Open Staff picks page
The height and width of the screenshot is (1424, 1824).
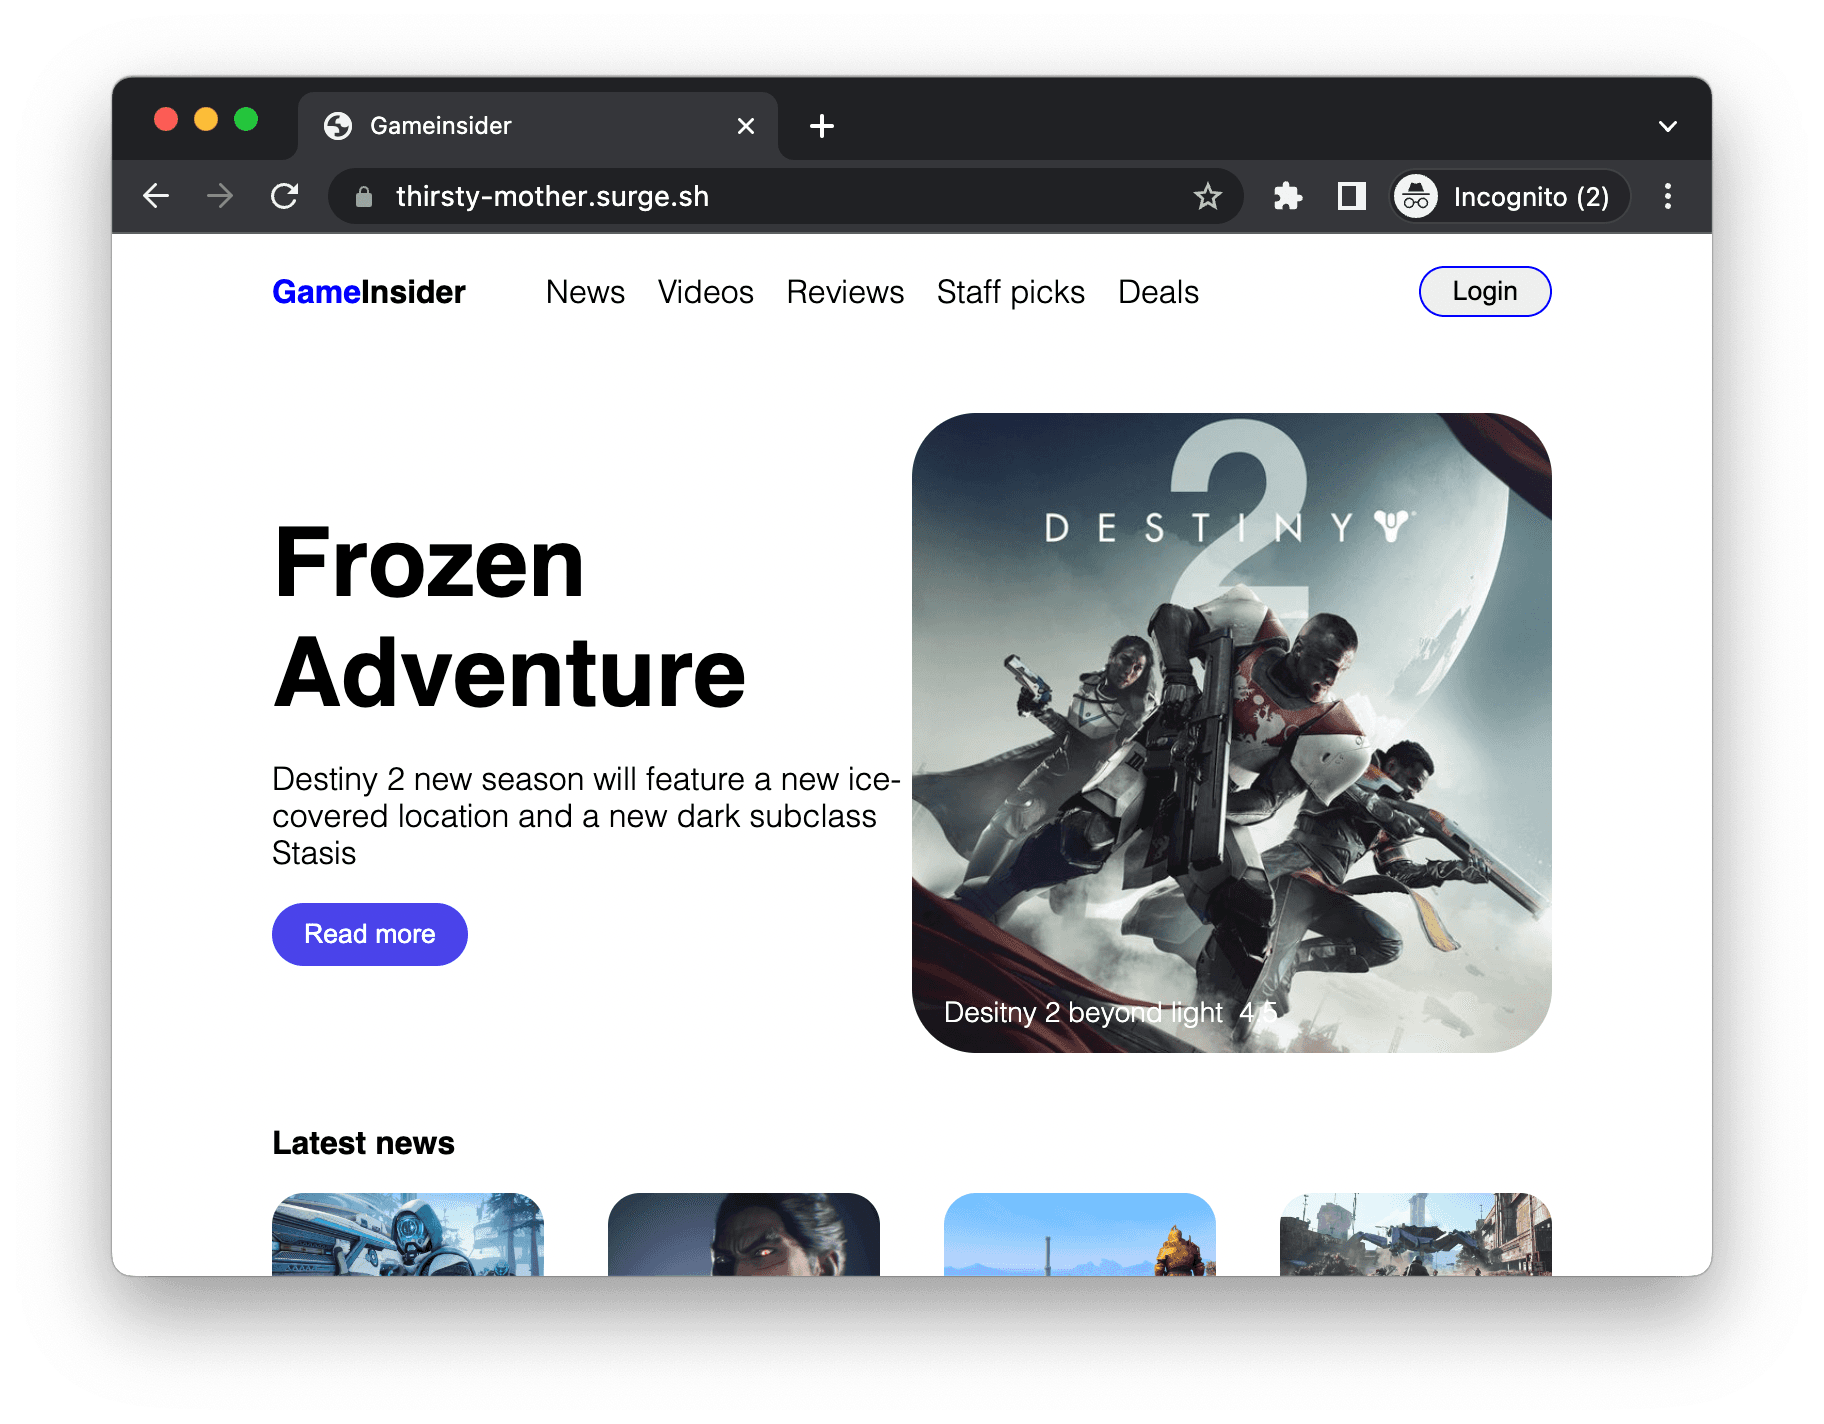pyautogui.click(x=1010, y=292)
